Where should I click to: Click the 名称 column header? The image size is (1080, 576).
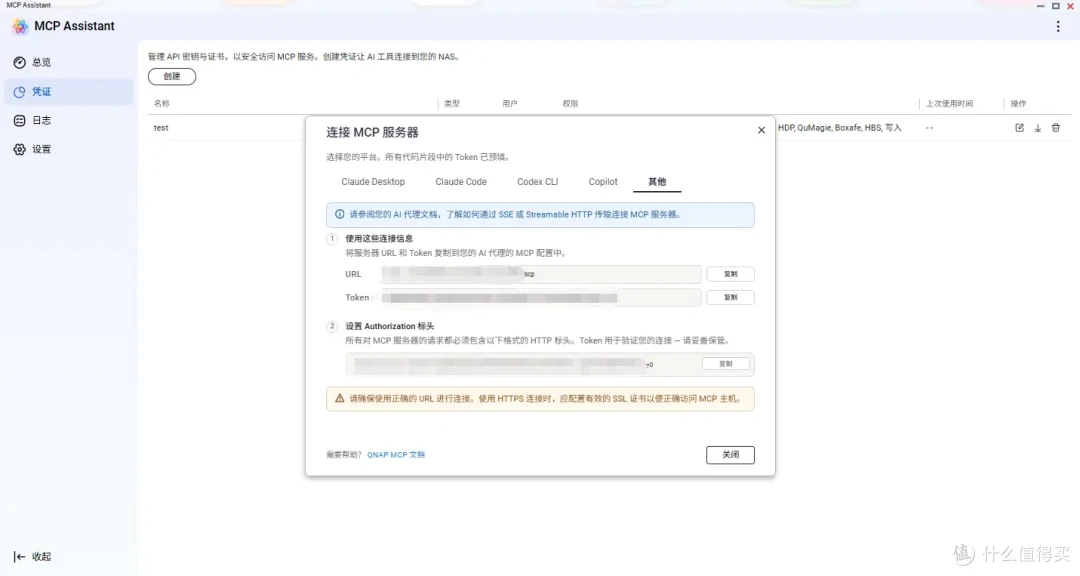[161, 103]
